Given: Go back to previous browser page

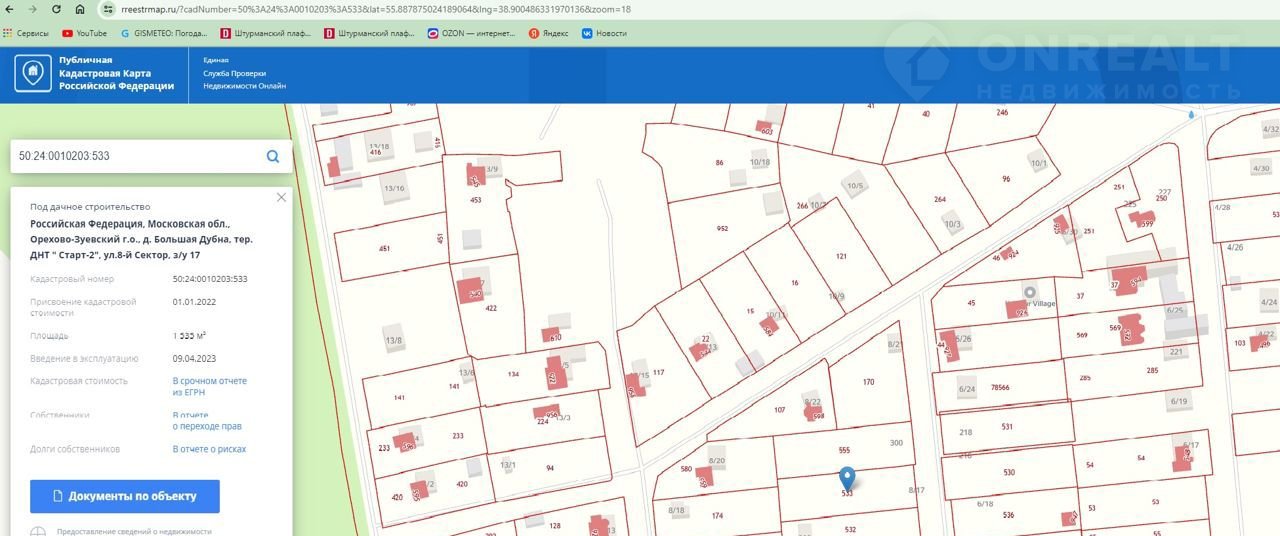Looking at the screenshot, I should tap(10, 9).
